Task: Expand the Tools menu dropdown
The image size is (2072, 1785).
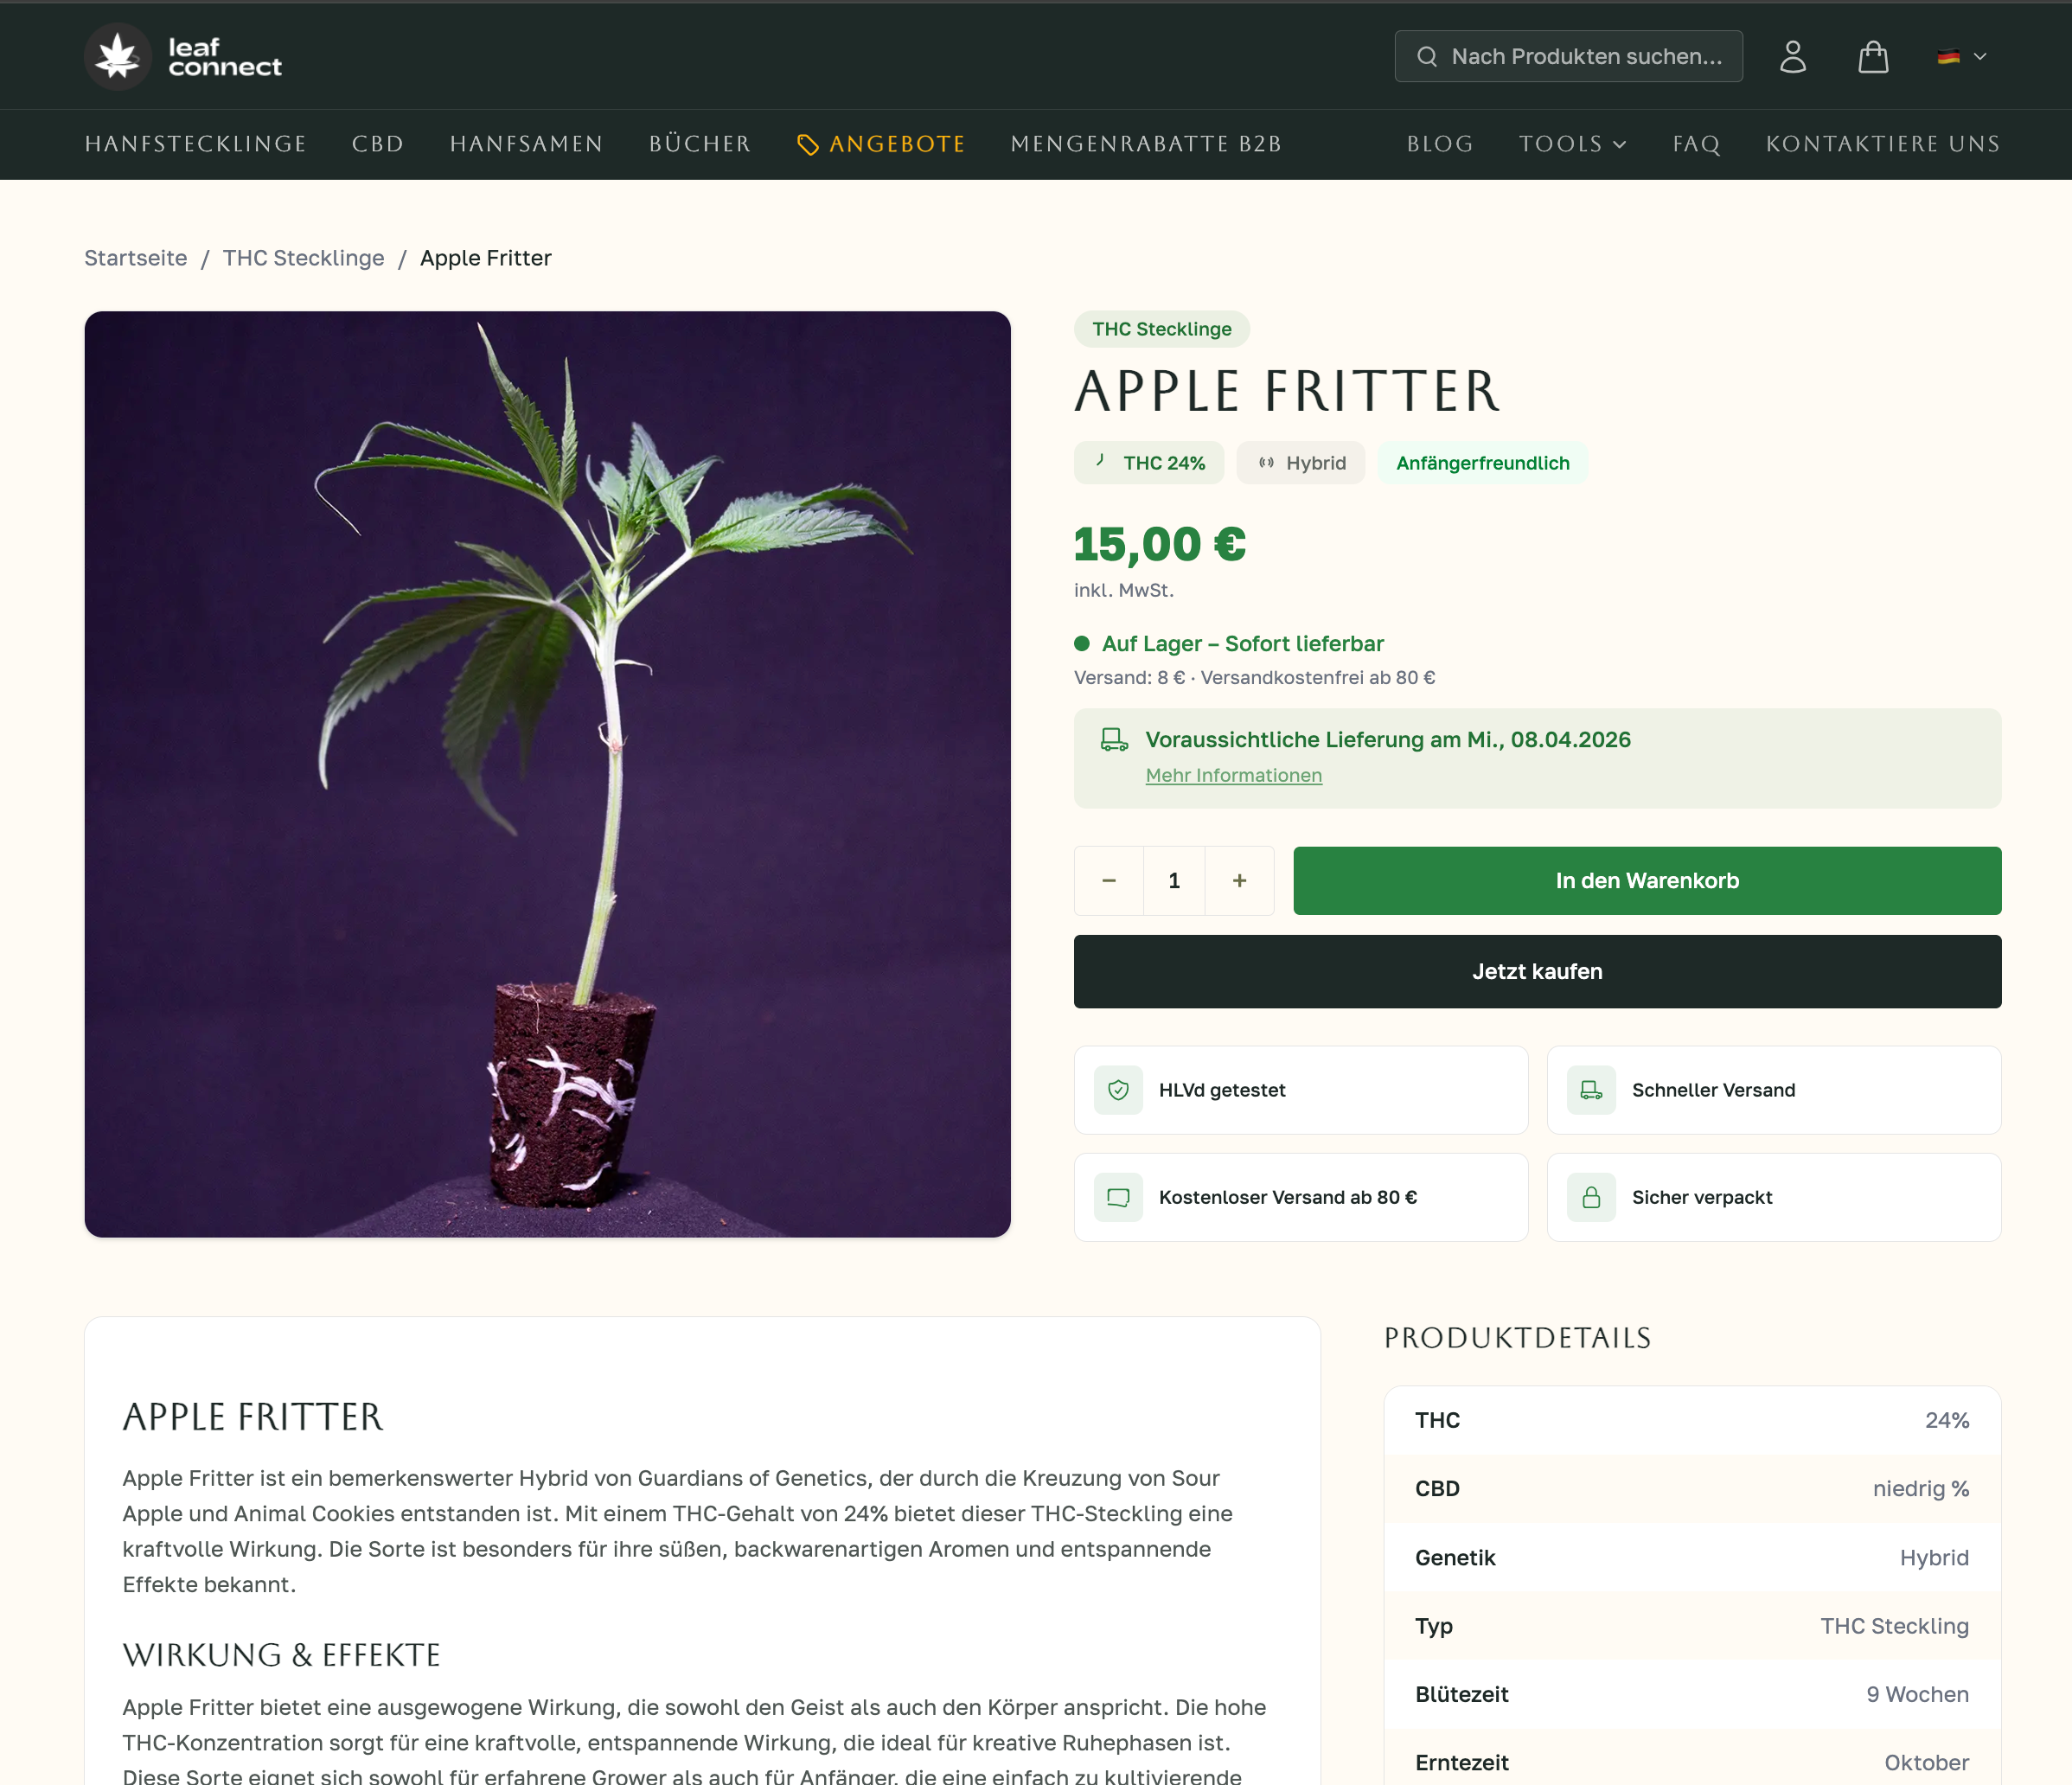Action: pyautogui.click(x=1572, y=144)
